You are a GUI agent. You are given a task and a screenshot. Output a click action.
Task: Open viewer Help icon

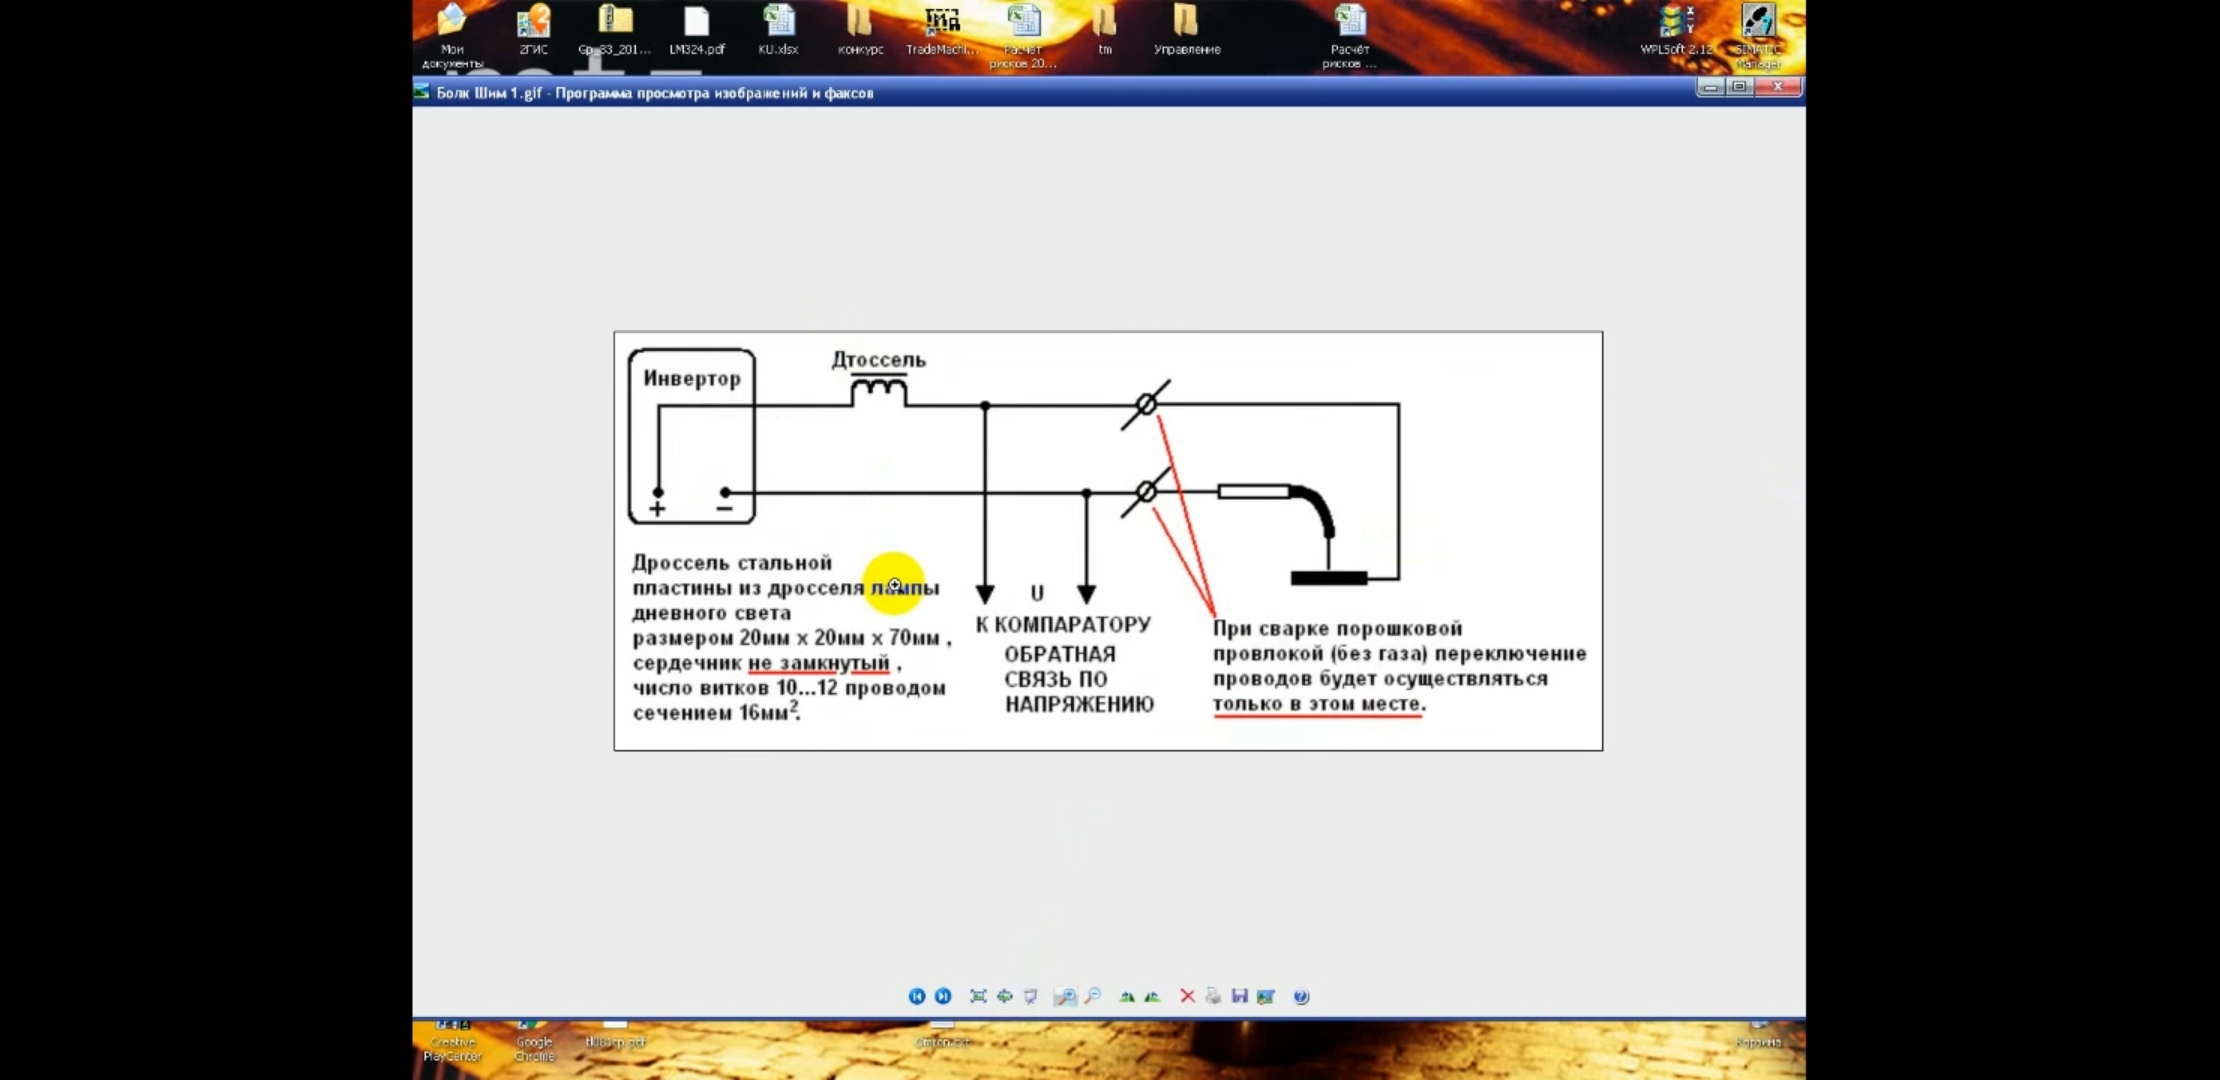[1301, 996]
